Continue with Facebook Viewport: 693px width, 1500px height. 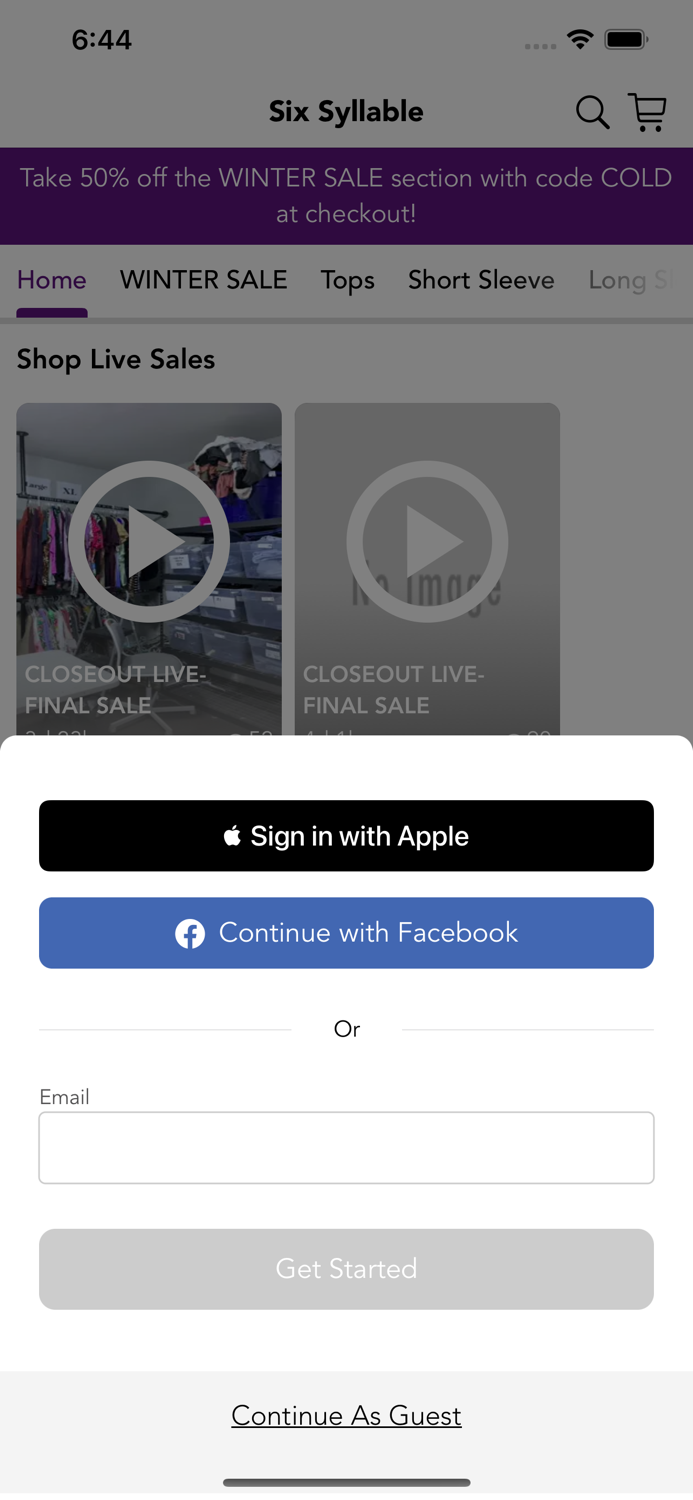(346, 933)
